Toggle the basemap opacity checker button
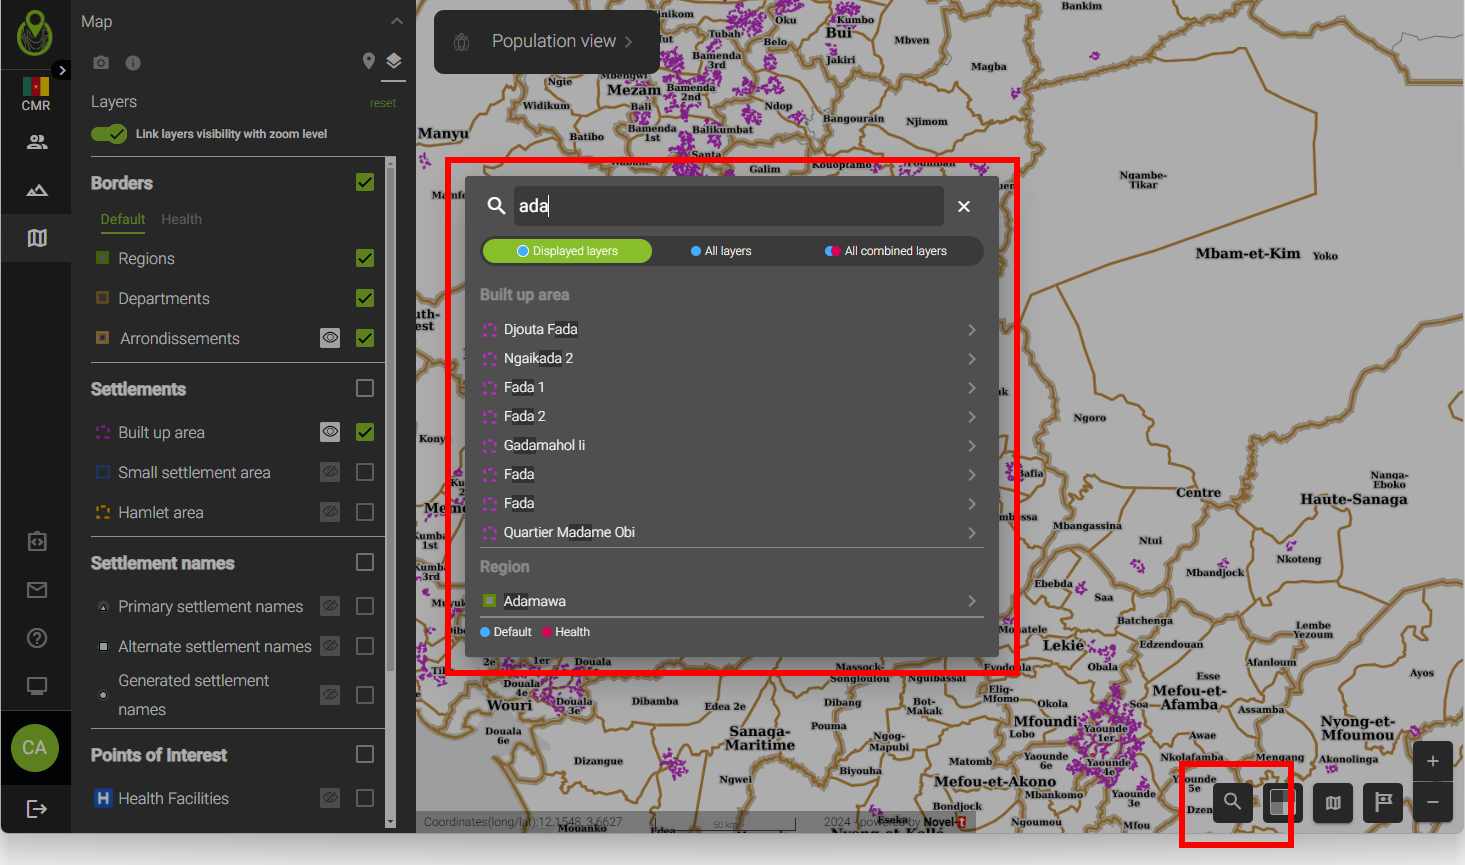Viewport: 1465px width, 865px height. 1281,802
